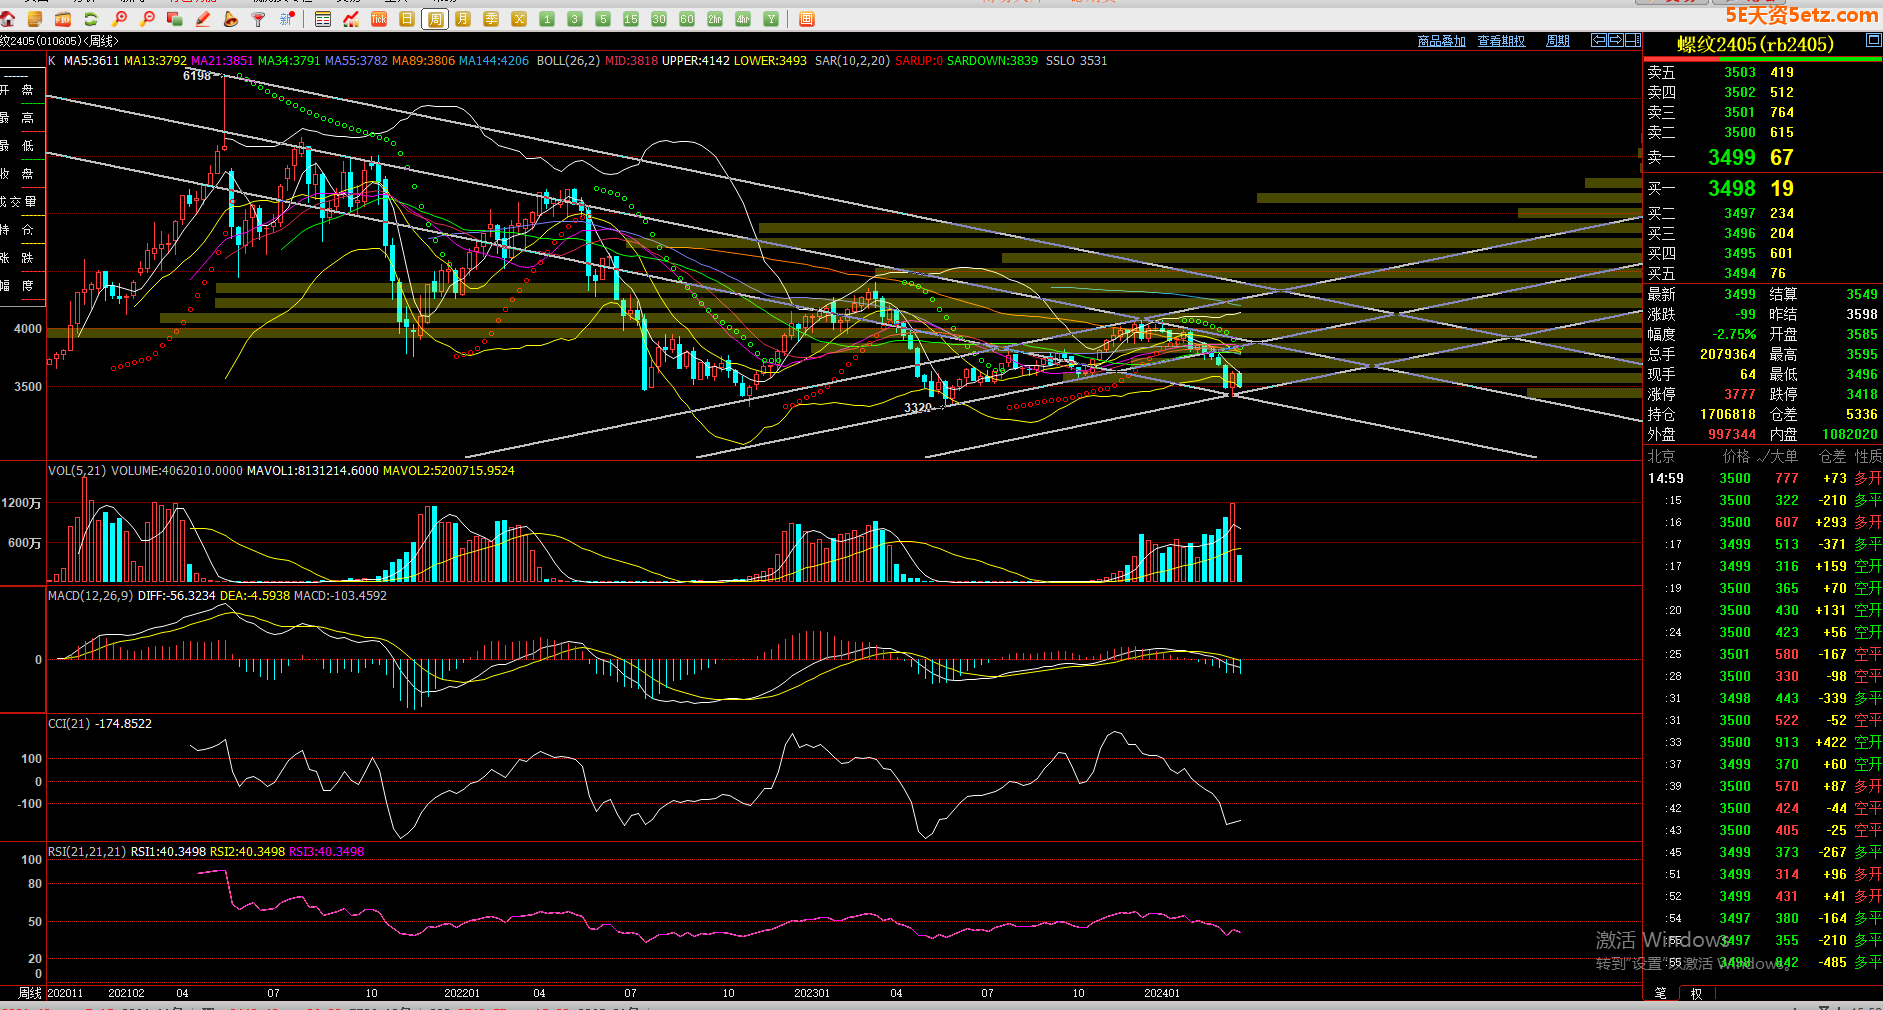This screenshot has height=1010, width=1883.
Task: Switch to daily (日) period
Action: [x=407, y=19]
